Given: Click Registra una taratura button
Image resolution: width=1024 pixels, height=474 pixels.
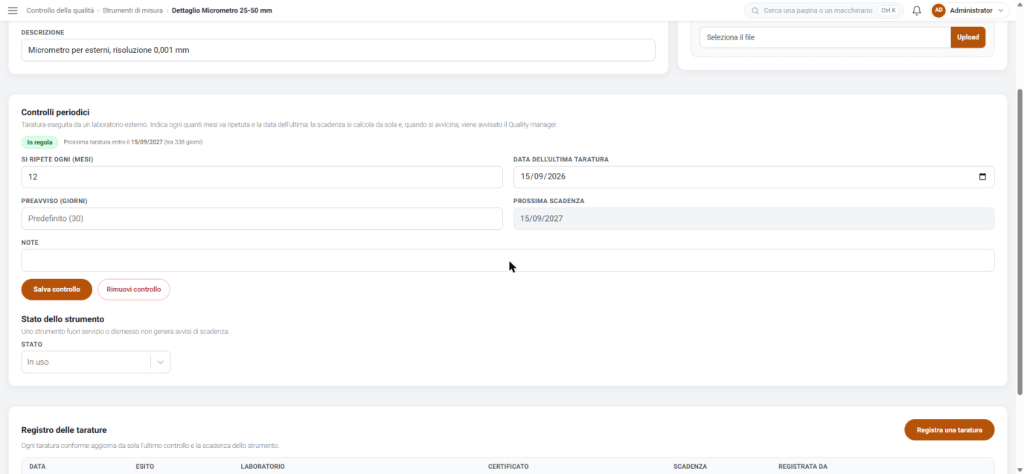Looking at the screenshot, I should coord(949,430).
